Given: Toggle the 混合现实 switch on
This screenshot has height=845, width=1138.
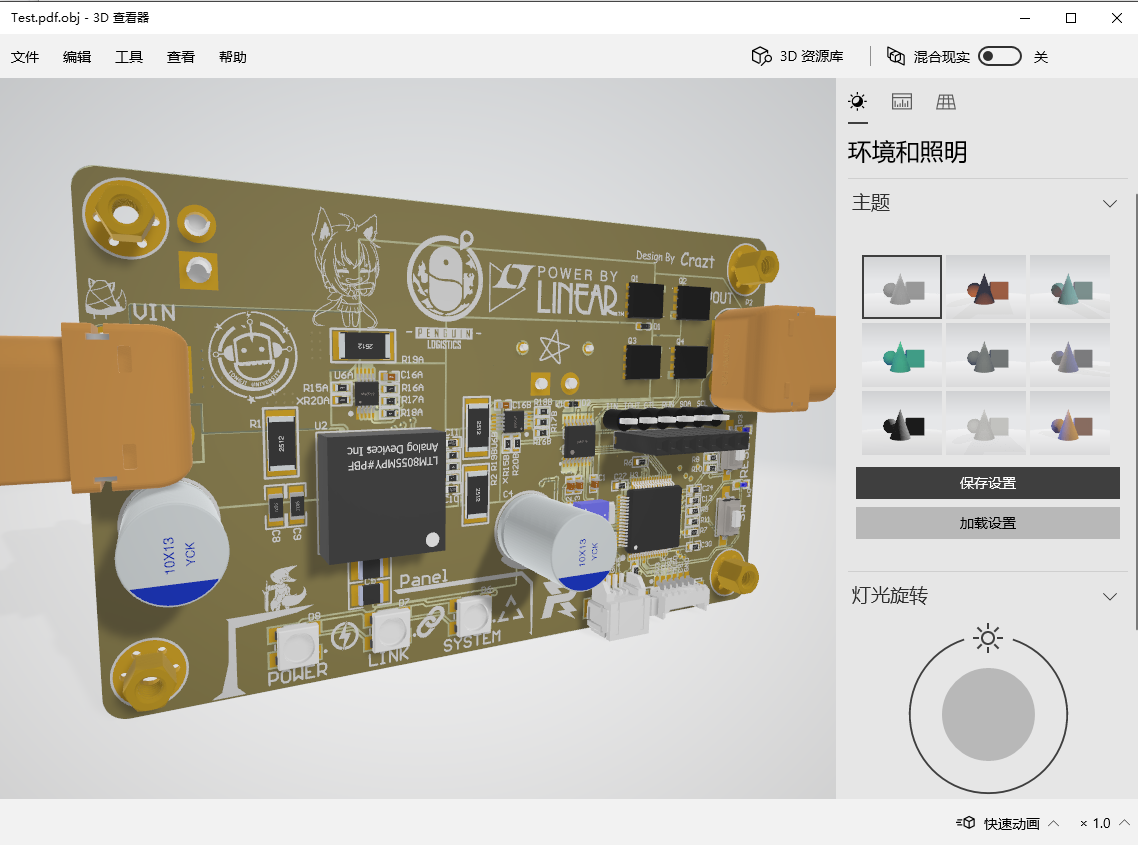Looking at the screenshot, I should point(999,56).
